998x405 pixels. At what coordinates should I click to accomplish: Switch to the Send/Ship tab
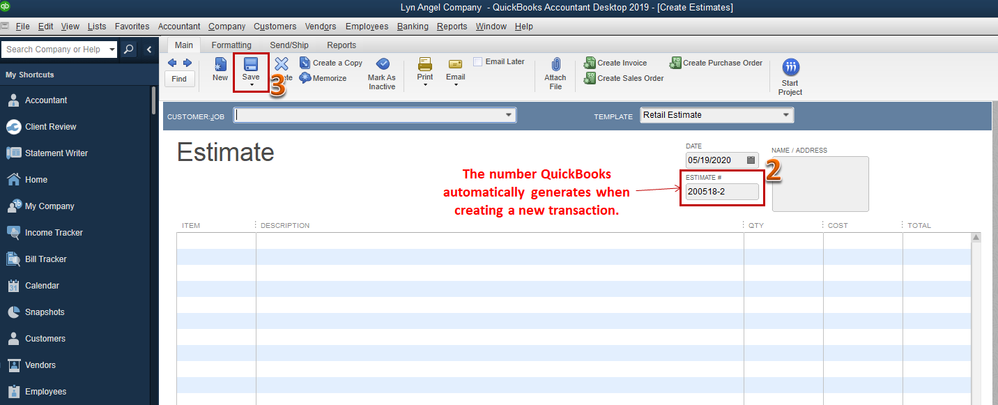coord(289,45)
